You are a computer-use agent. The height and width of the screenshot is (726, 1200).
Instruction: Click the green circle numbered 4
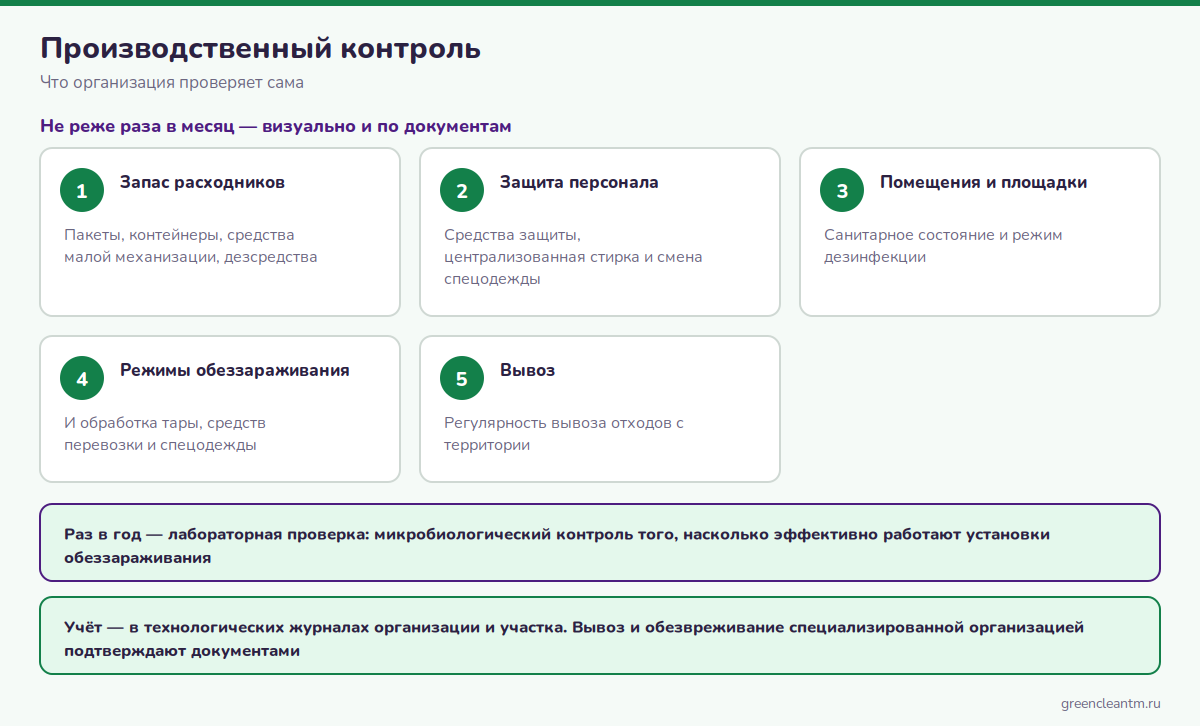82,379
